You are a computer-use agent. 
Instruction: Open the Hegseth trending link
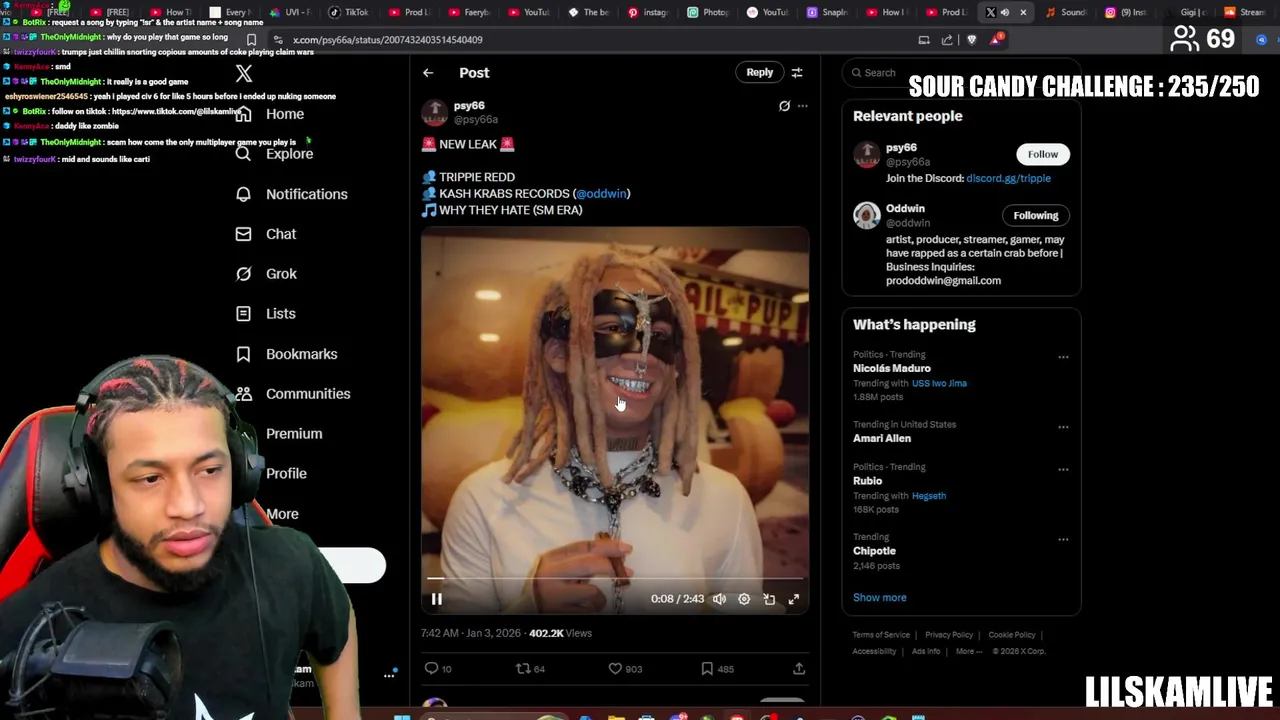pos(929,495)
